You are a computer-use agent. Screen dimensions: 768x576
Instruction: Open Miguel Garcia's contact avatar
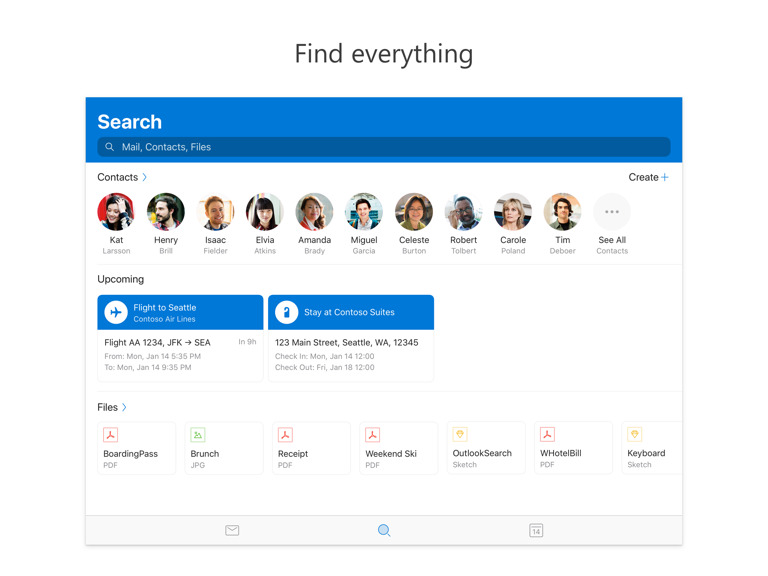364,212
